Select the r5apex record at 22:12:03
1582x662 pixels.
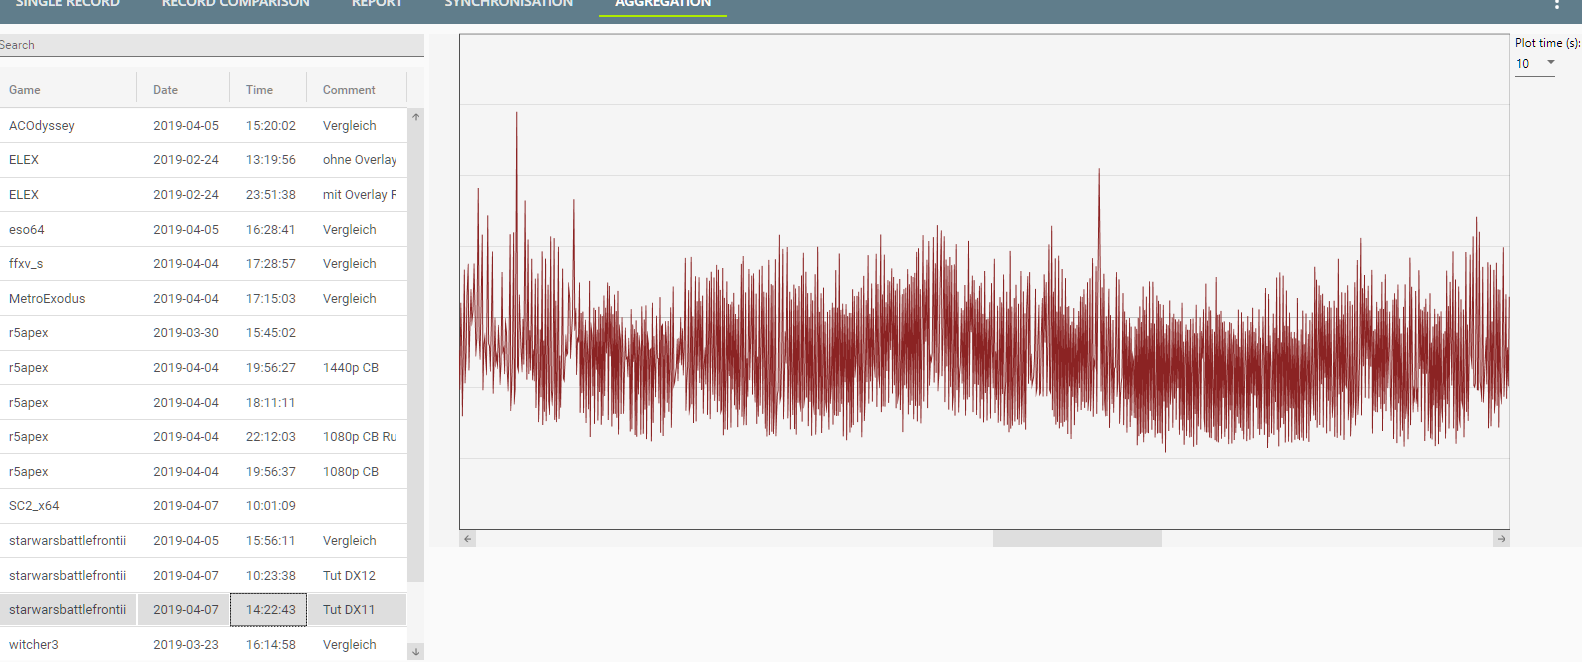[x=203, y=437]
